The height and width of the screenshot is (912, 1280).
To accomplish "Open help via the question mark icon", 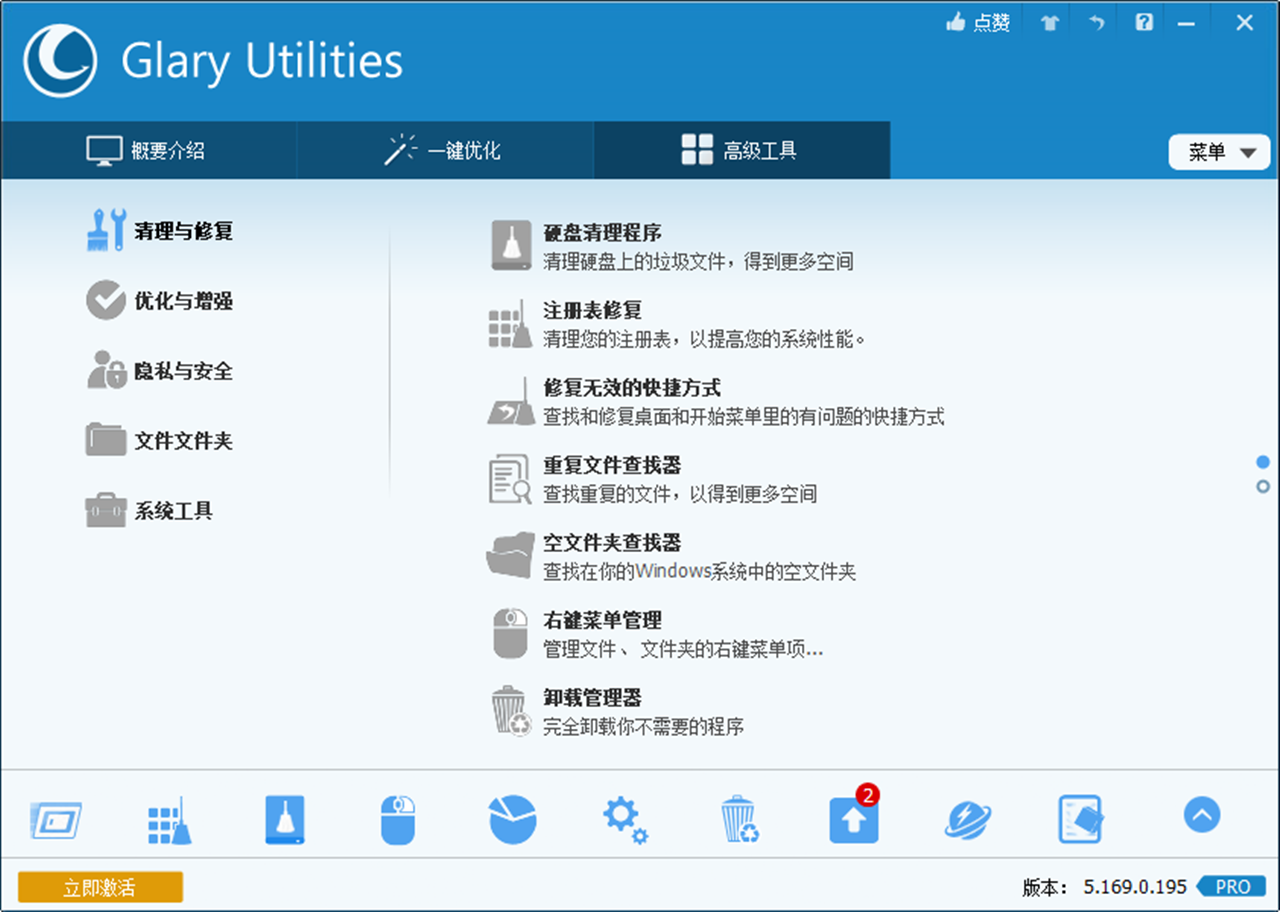I will [x=1142, y=21].
